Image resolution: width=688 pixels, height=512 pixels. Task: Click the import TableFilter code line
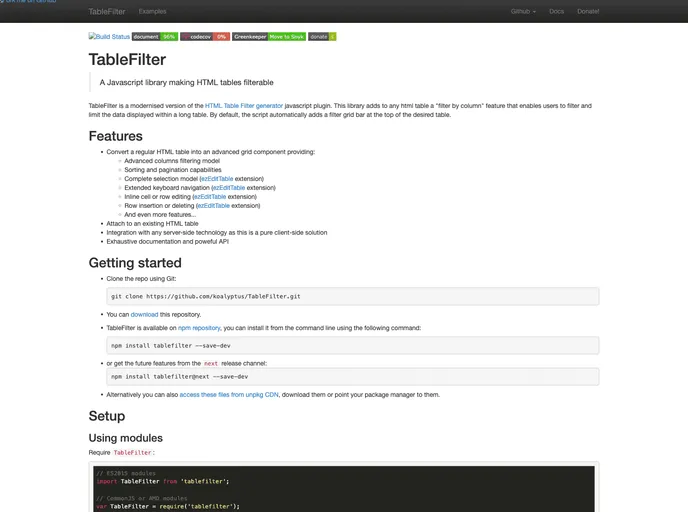point(163,482)
